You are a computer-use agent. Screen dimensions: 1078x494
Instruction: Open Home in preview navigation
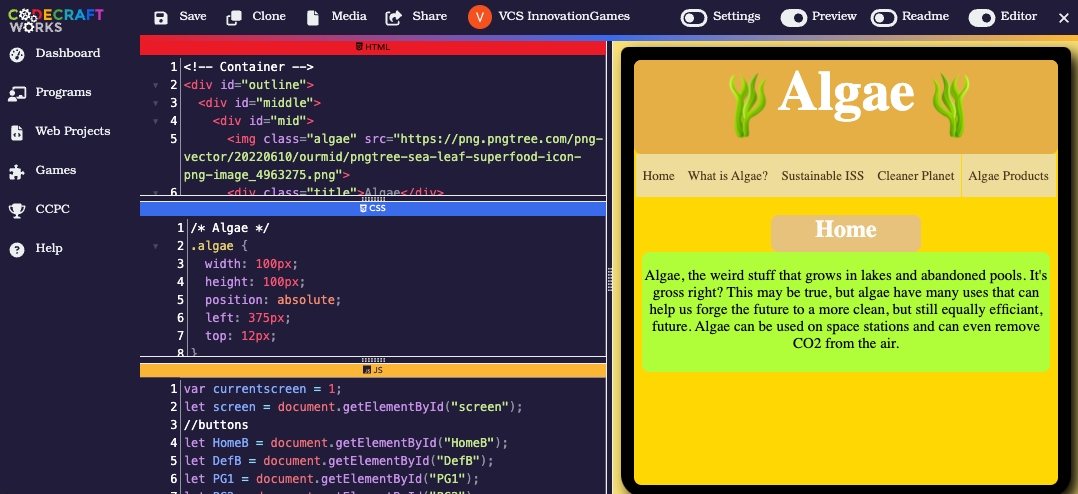(x=658, y=176)
